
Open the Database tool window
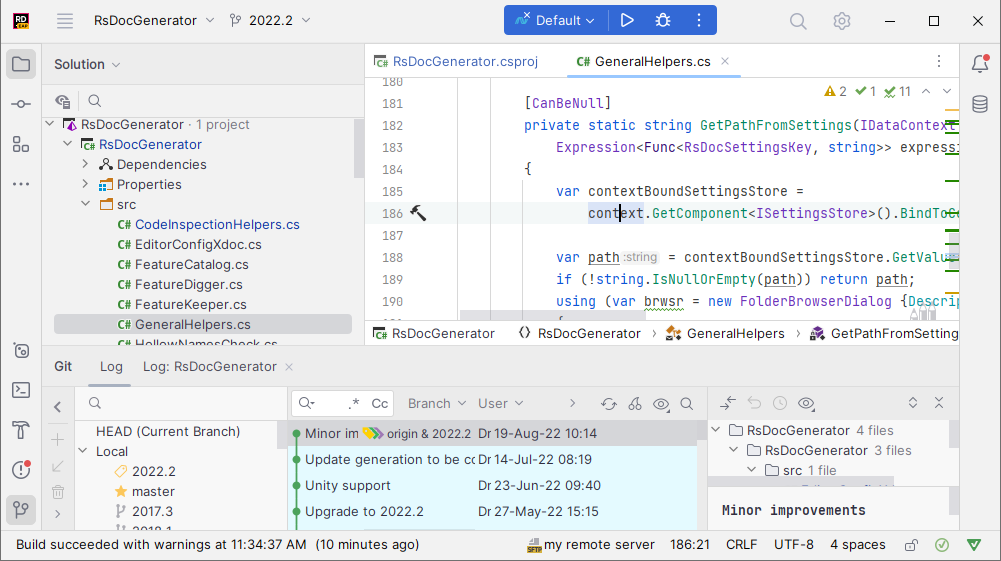[980, 103]
